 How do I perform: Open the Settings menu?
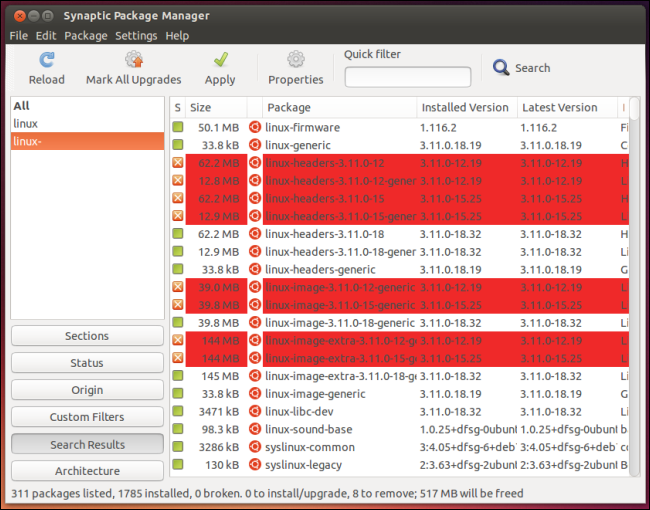click(x=136, y=35)
